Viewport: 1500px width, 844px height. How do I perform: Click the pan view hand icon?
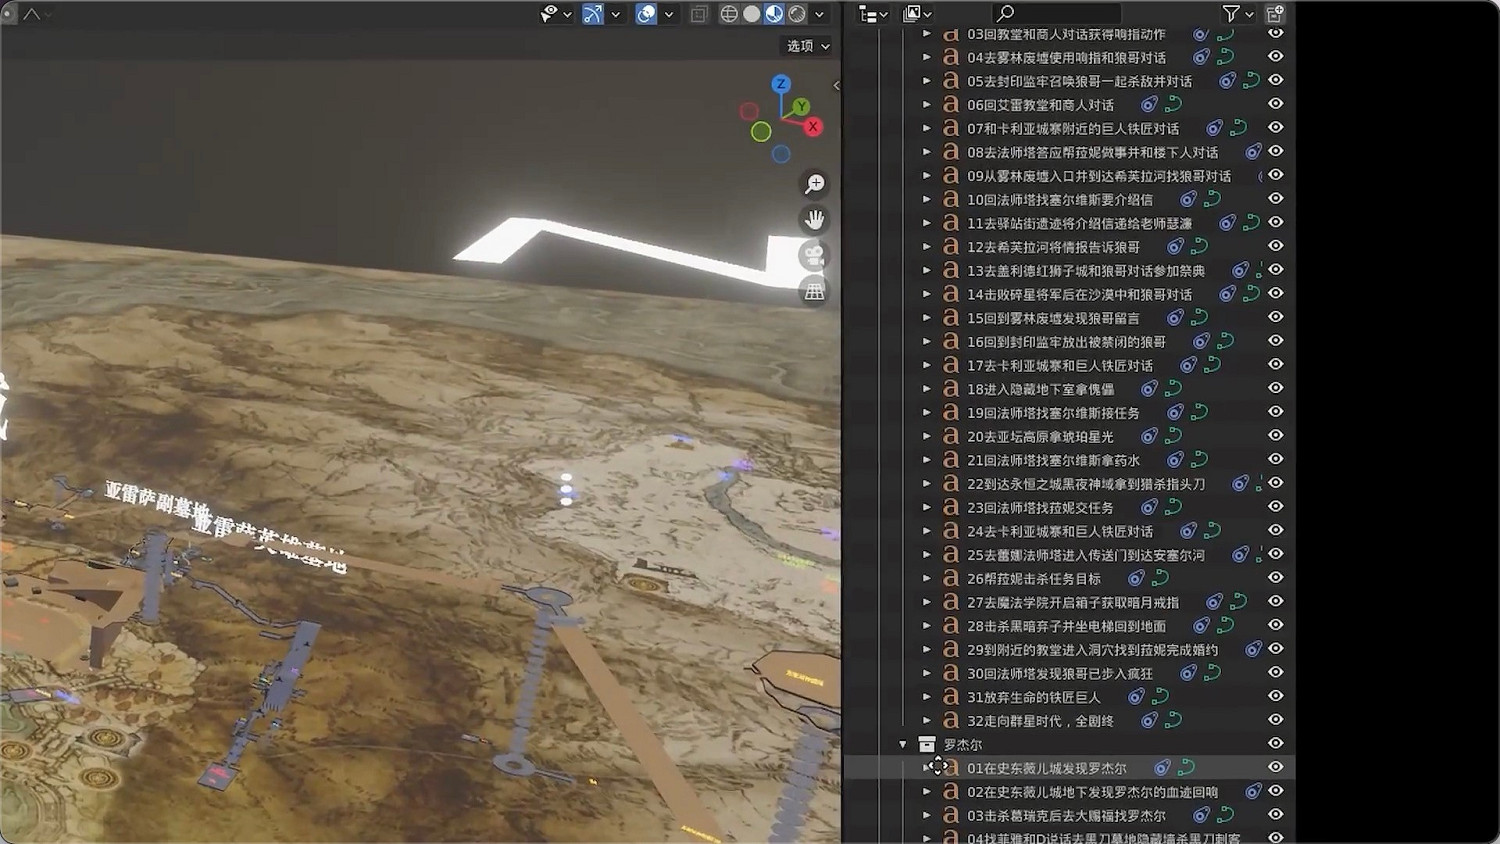click(x=815, y=220)
